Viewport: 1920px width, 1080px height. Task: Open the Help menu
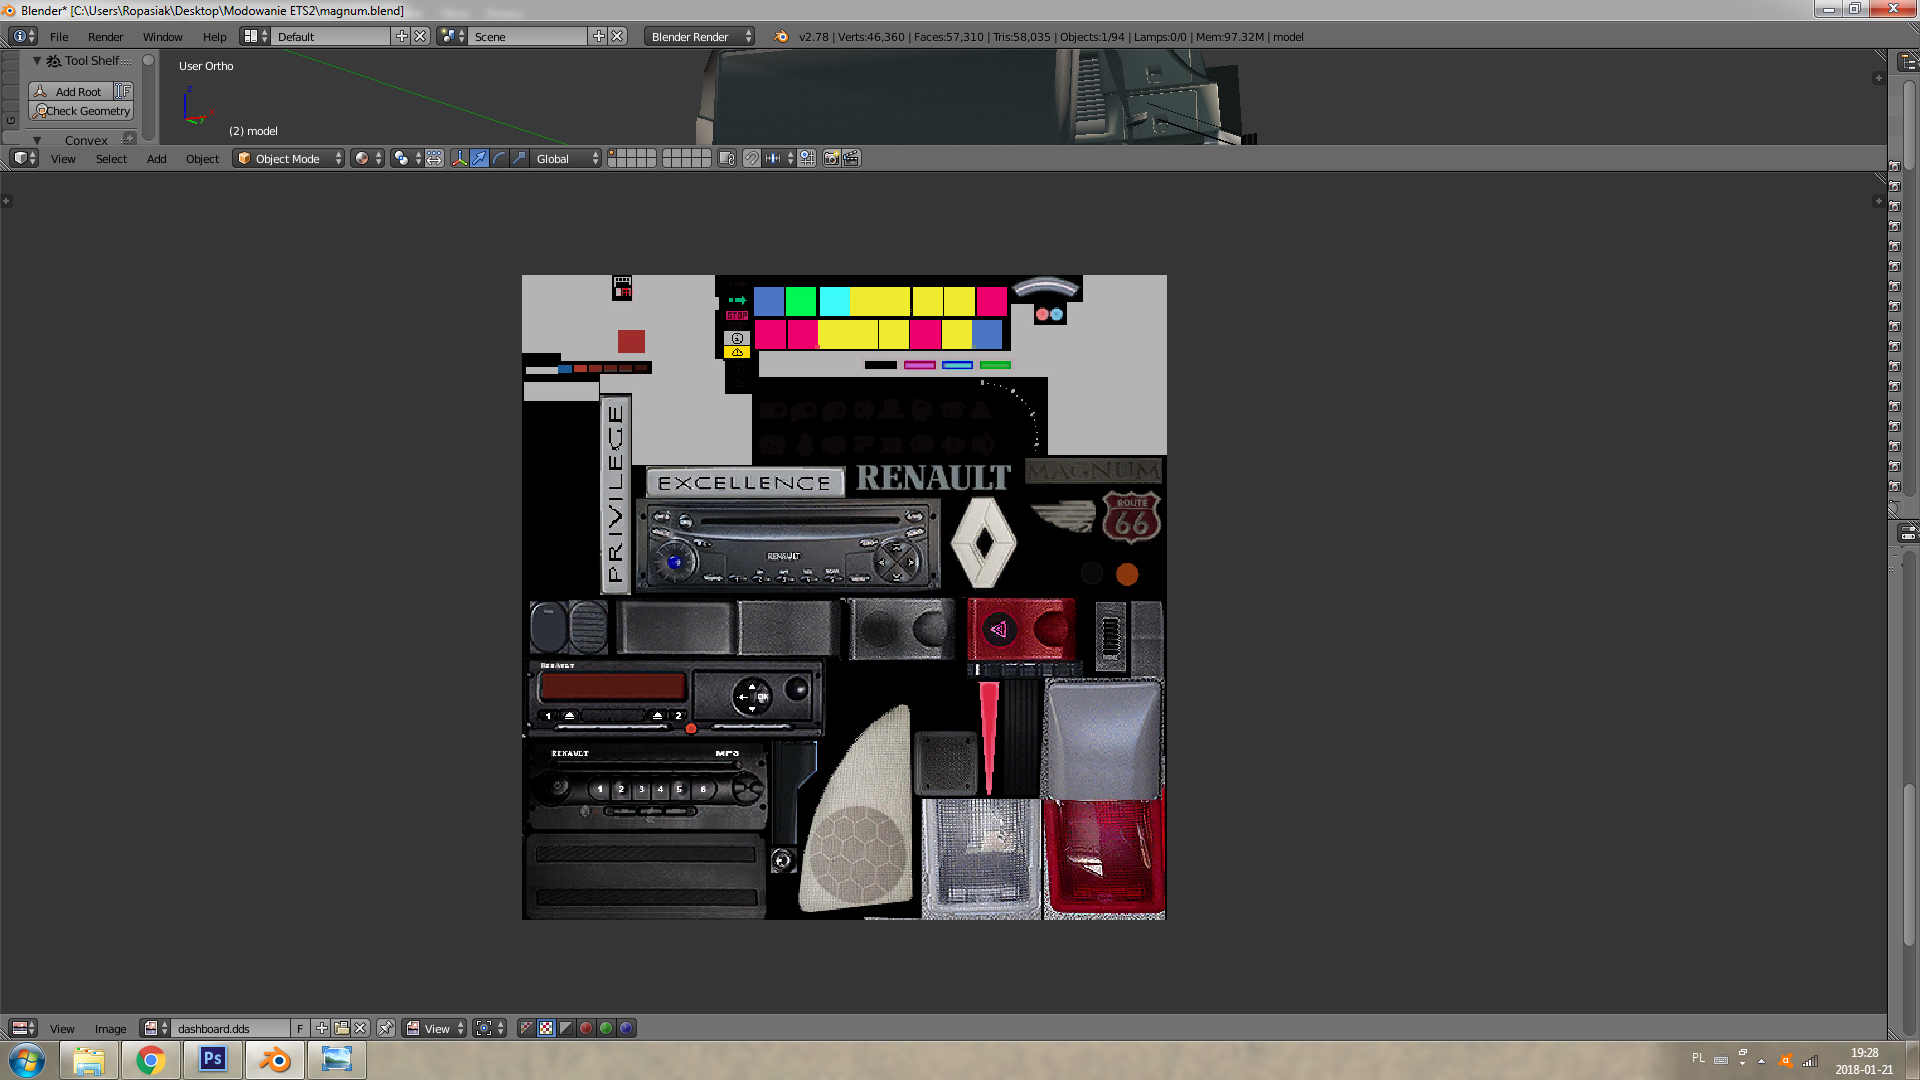[x=214, y=37]
